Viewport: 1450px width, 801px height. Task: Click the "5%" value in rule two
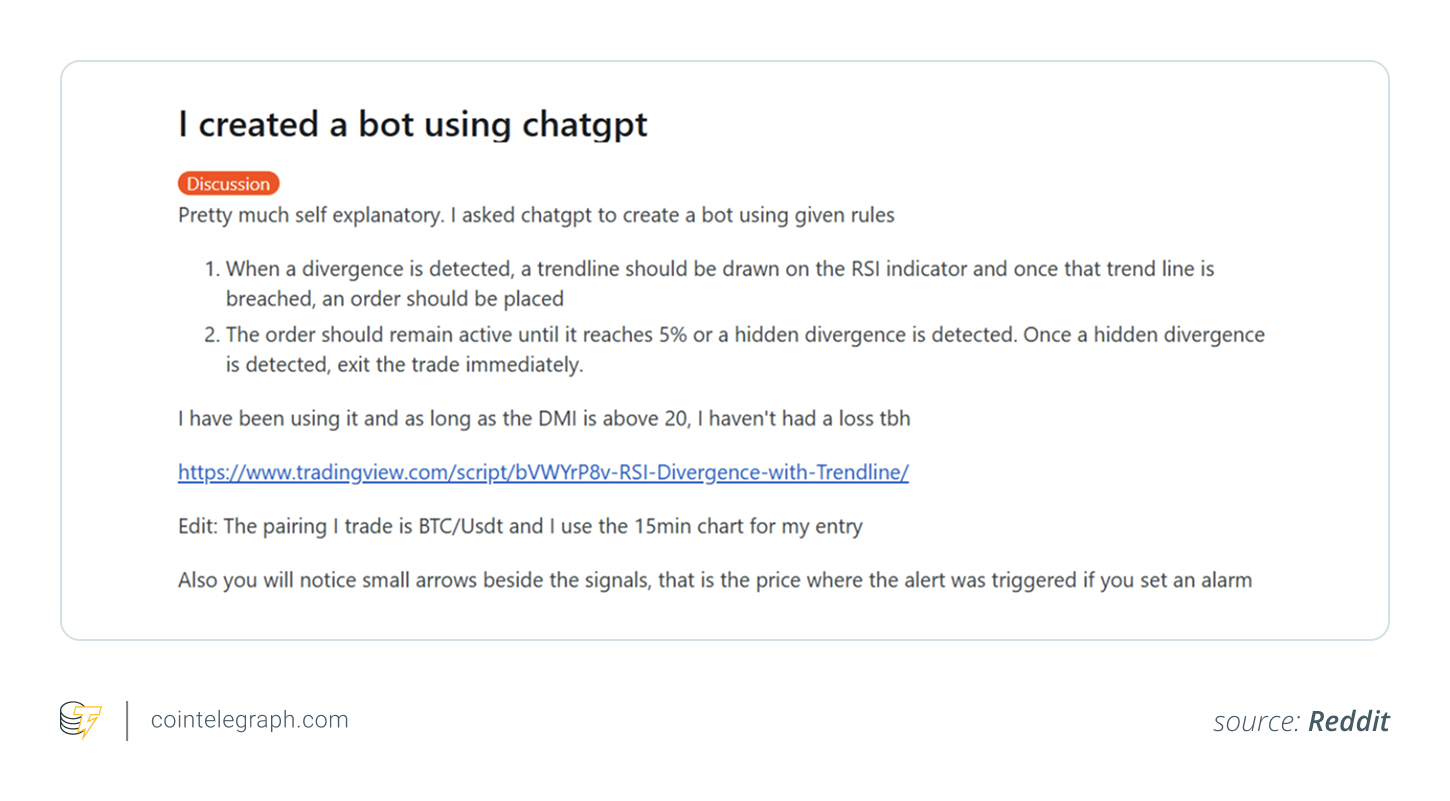673,335
